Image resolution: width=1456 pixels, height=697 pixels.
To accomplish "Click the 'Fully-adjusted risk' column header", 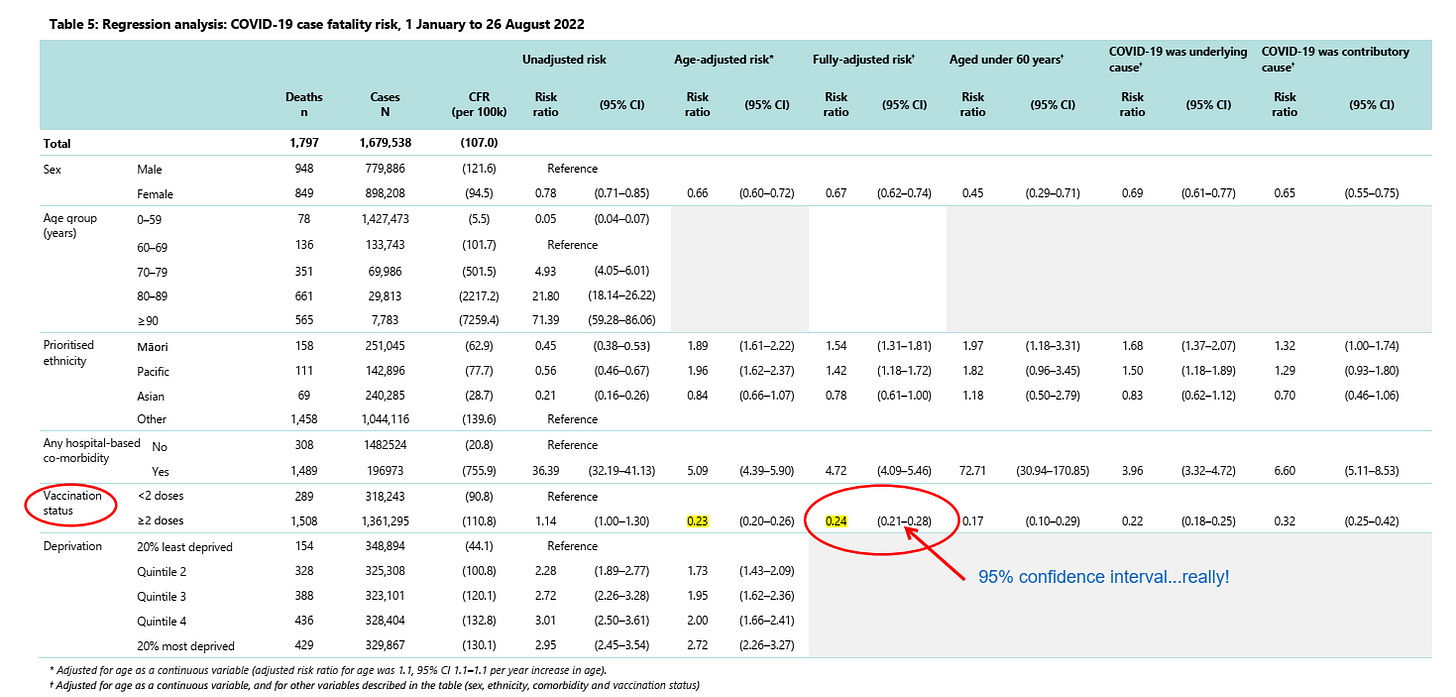I will pyautogui.click(x=864, y=60).
